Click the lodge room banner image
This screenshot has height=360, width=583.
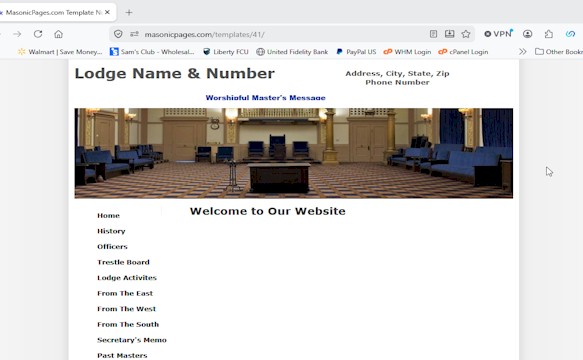(x=294, y=153)
